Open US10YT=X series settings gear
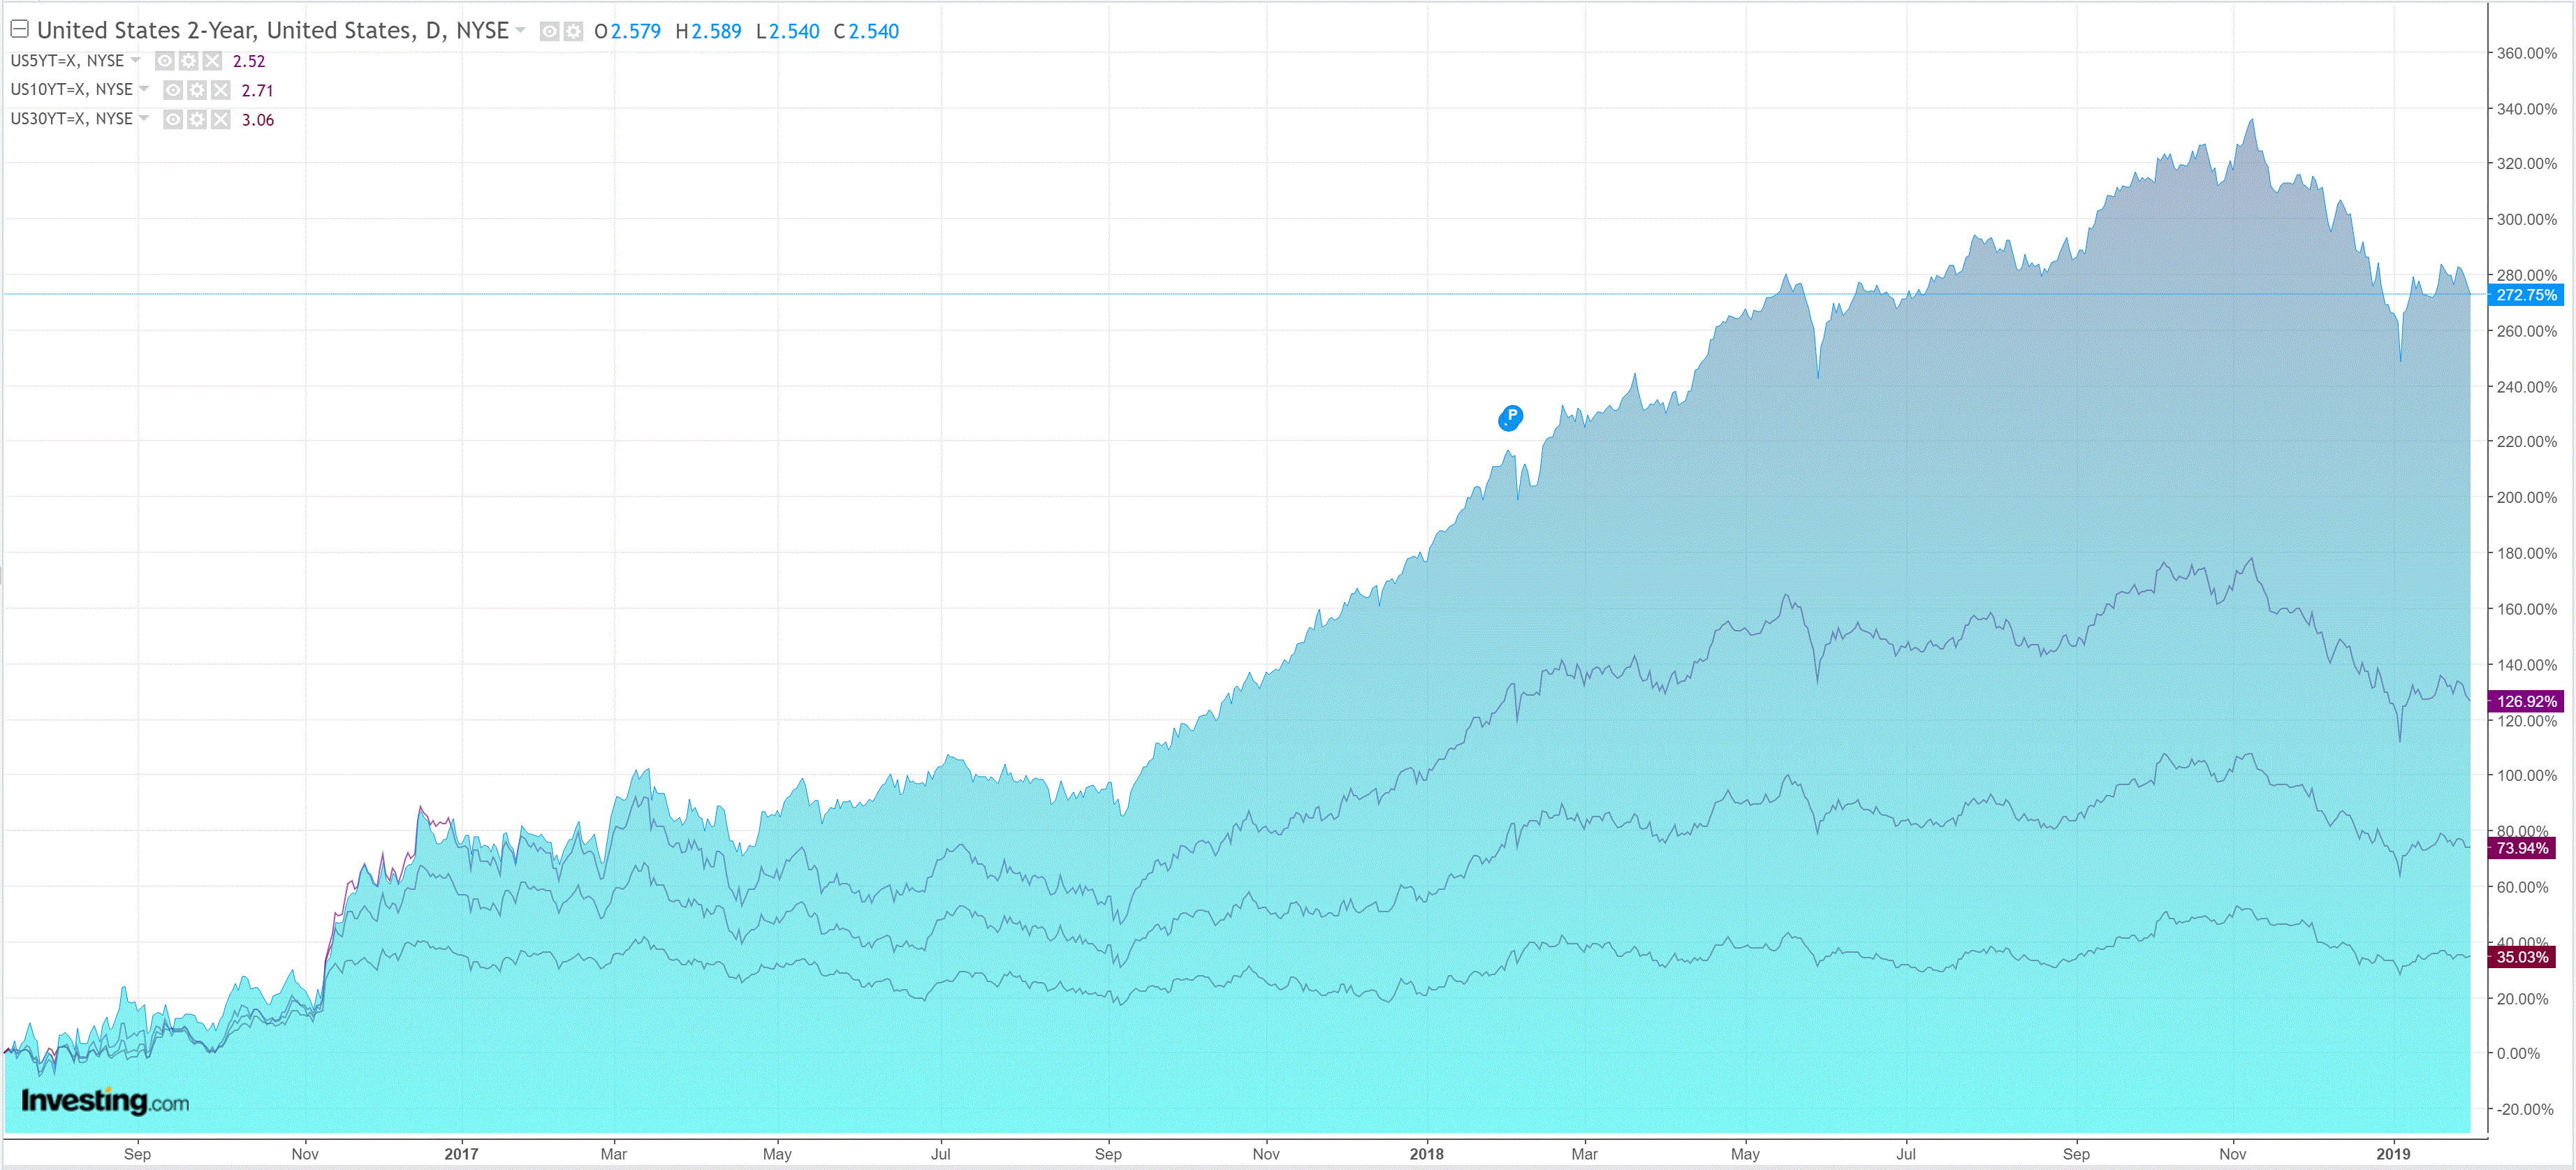2576x1170 pixels. [x=197, y=91]
